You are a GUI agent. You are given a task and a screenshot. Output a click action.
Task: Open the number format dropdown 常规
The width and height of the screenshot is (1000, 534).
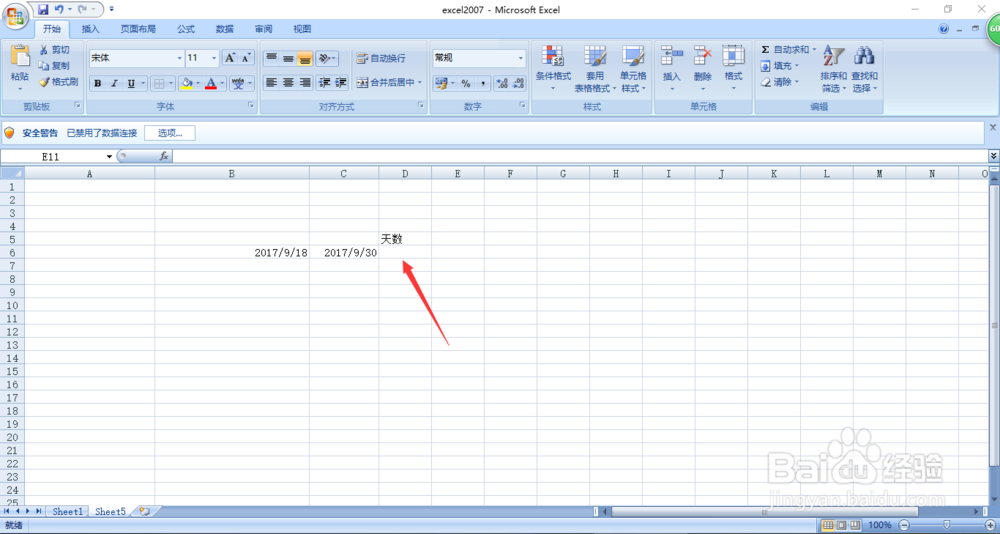point(520,58)
